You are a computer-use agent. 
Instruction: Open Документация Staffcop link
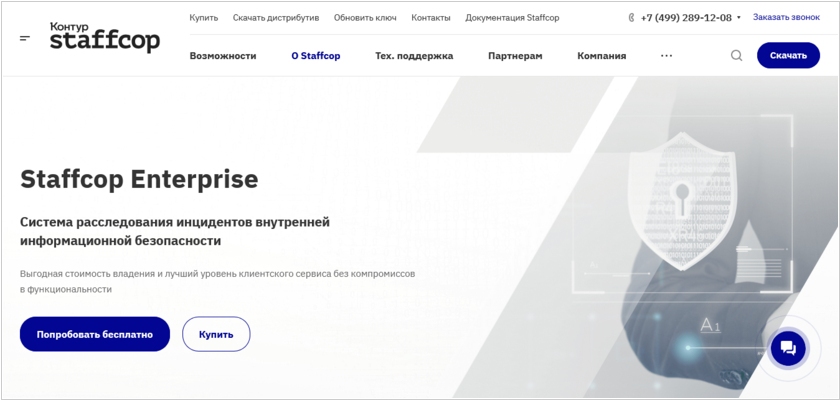tap(512, 18)
